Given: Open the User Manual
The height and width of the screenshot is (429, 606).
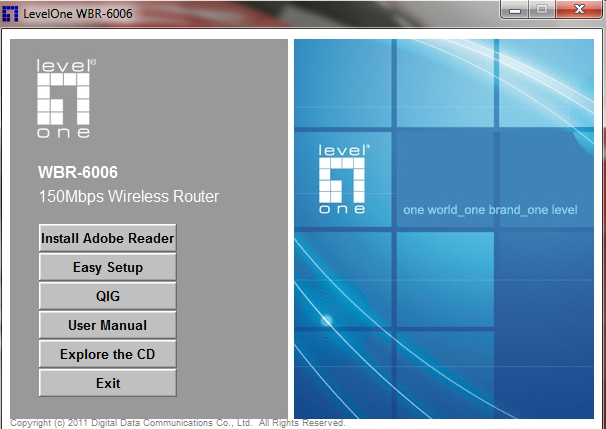Looking at the screenshot, I should pos(107,325).
